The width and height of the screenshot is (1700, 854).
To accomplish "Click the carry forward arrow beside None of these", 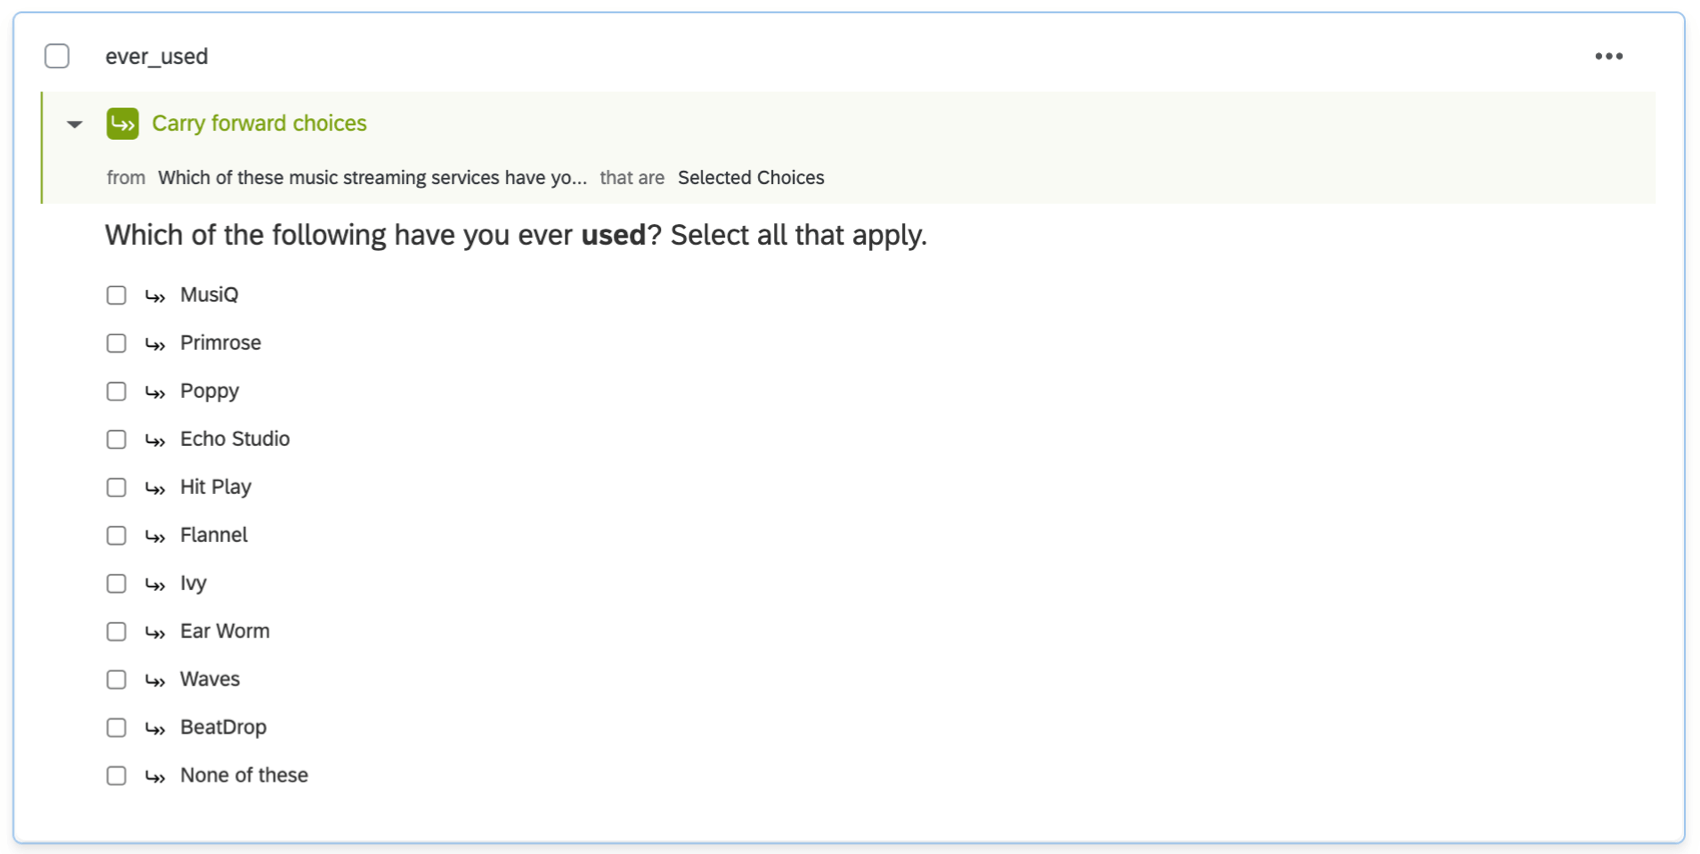I will tap(155, 776).
